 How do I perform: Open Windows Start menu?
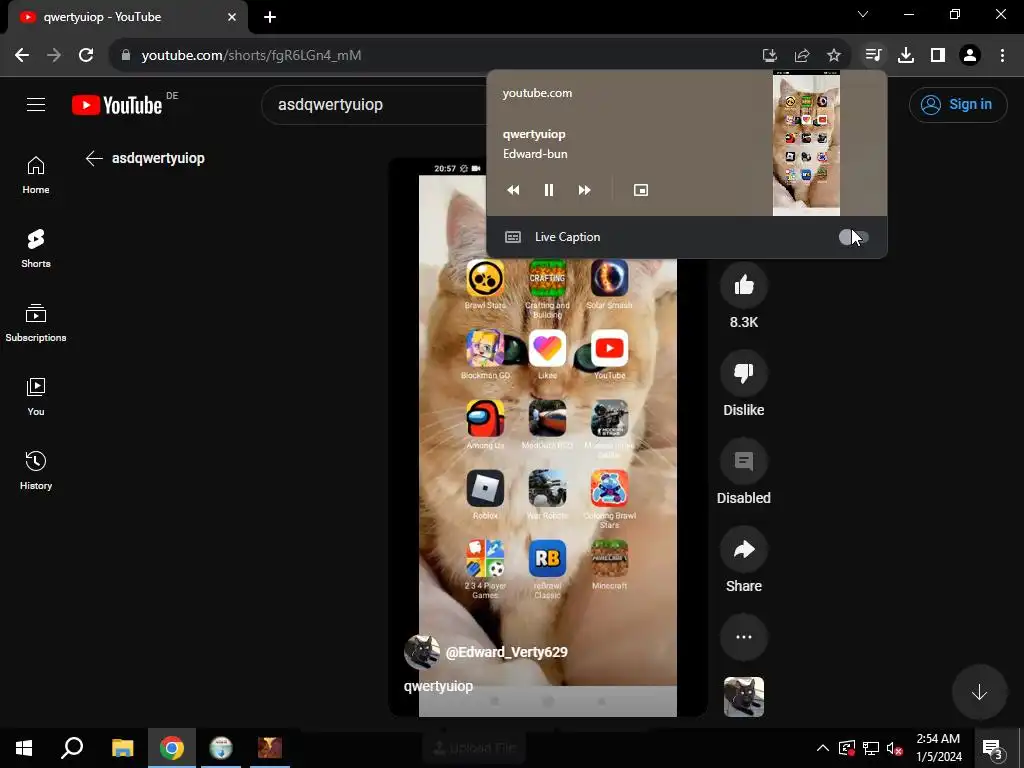click(24, 748)
